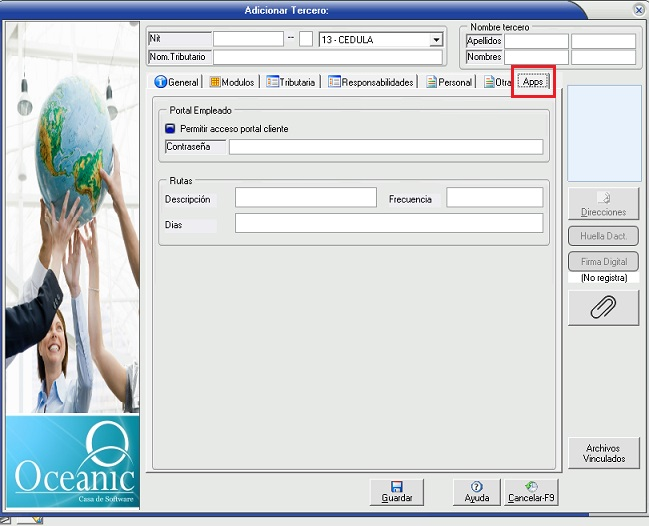Enable Permitir acceso portal cliente checkbox
Screen dimensions: 649x526
click(x=170, y=129)
